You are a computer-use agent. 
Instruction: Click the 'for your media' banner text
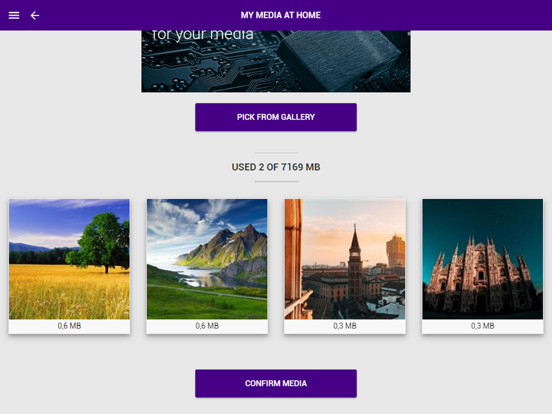203,35
